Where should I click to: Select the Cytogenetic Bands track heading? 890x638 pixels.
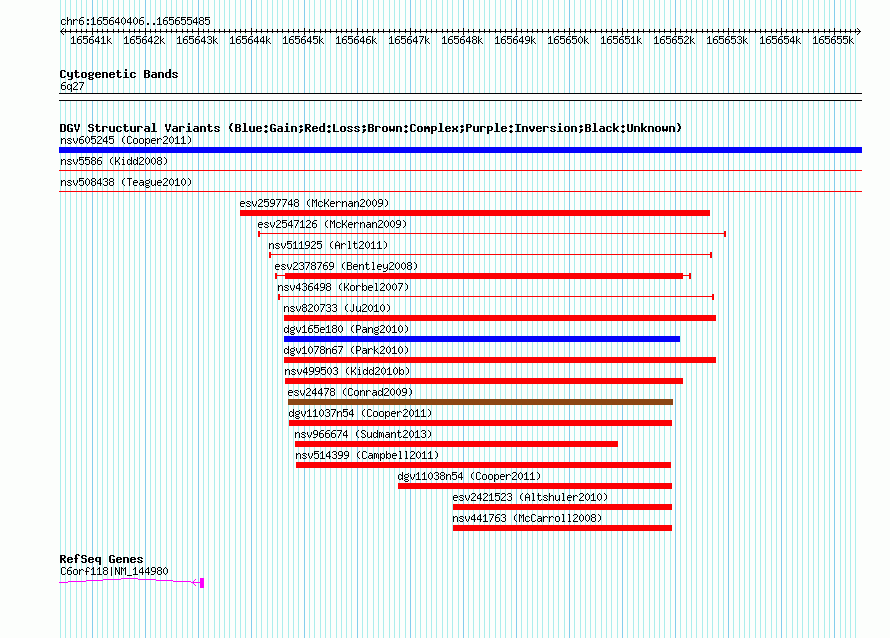point(119,74)
